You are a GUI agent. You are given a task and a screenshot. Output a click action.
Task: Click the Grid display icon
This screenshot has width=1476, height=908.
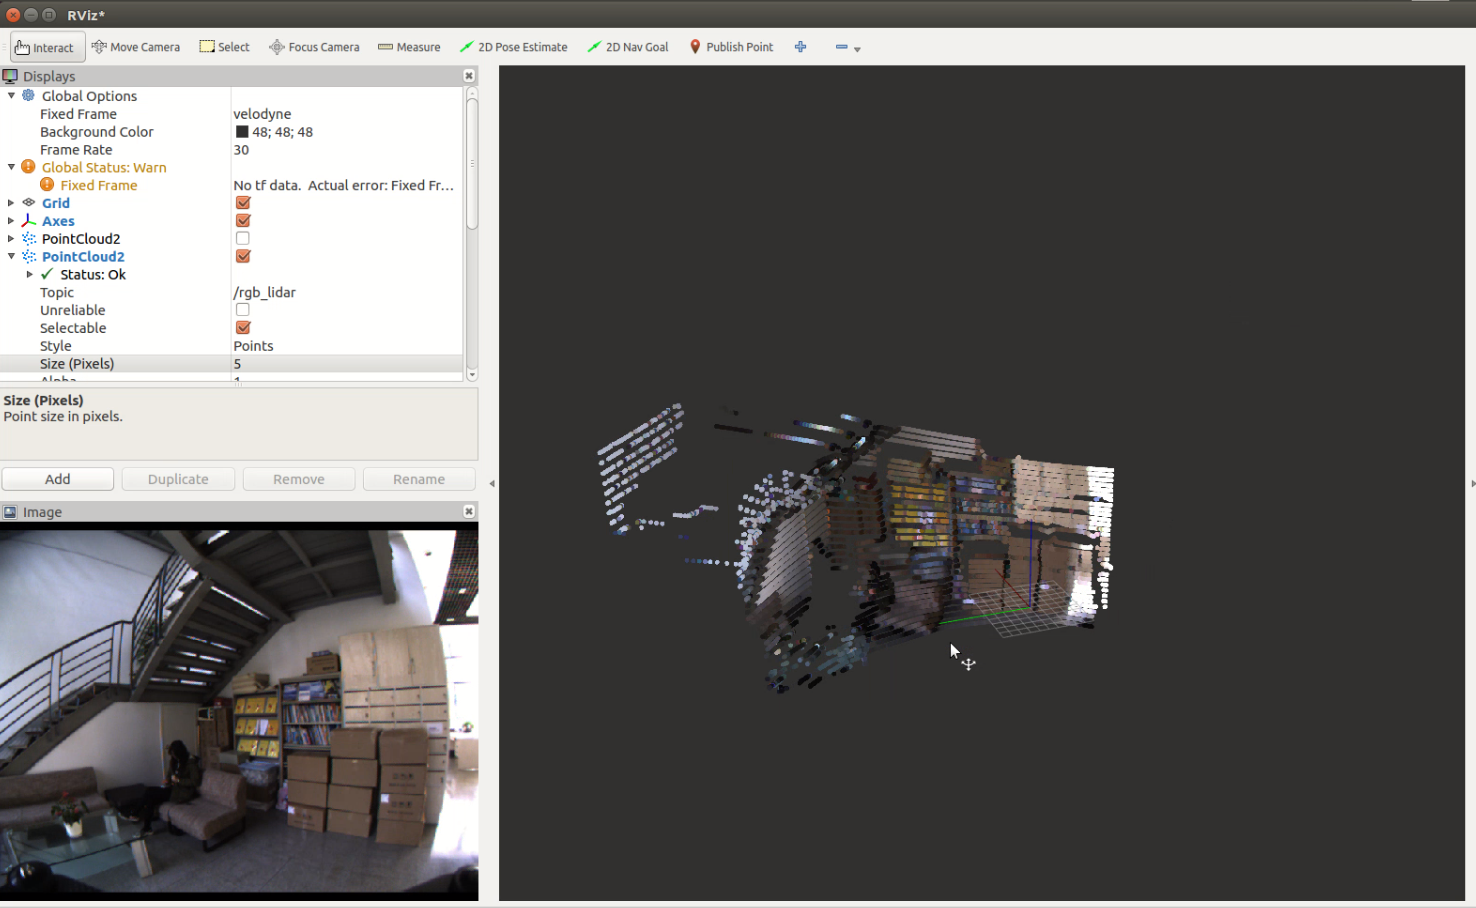coord(28,203)
